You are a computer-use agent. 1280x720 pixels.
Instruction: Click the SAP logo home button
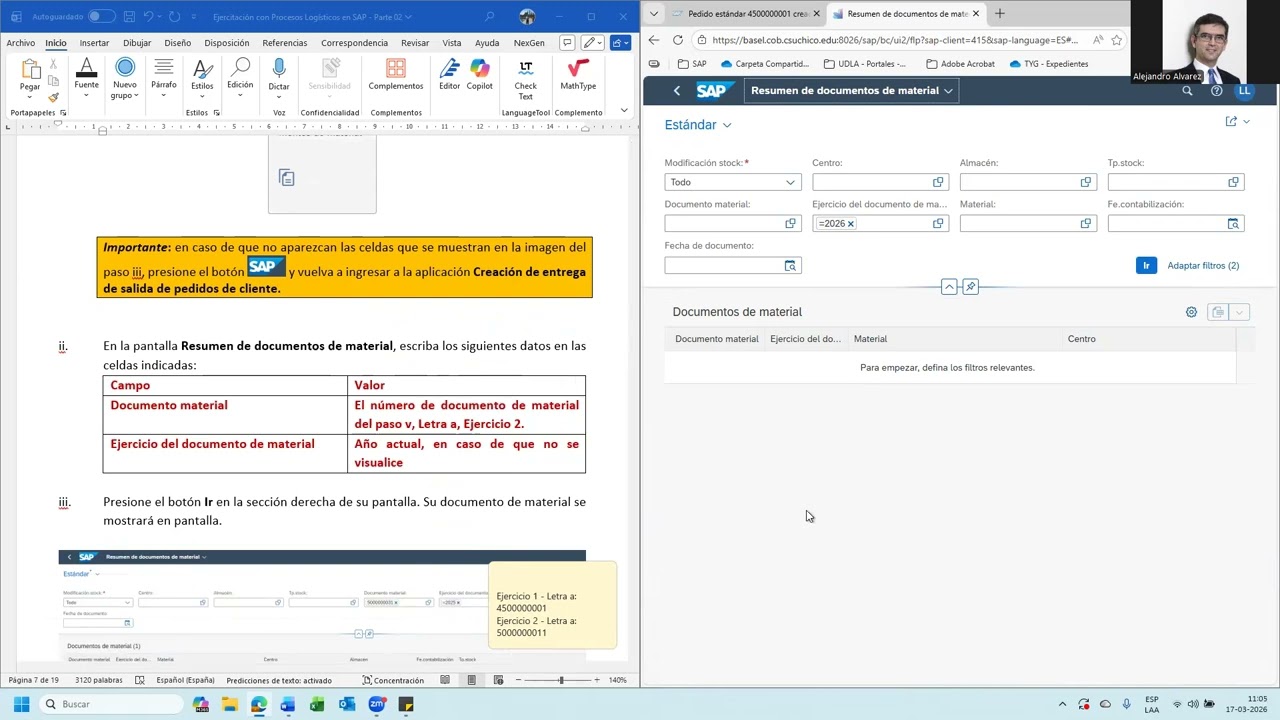(x=711, y=91)
